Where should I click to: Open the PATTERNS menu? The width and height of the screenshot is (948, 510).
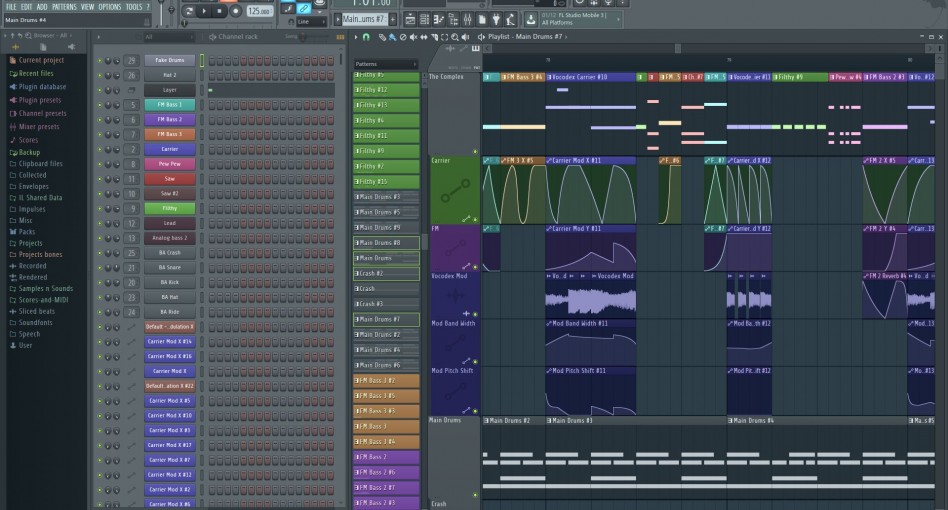(64, 7)
